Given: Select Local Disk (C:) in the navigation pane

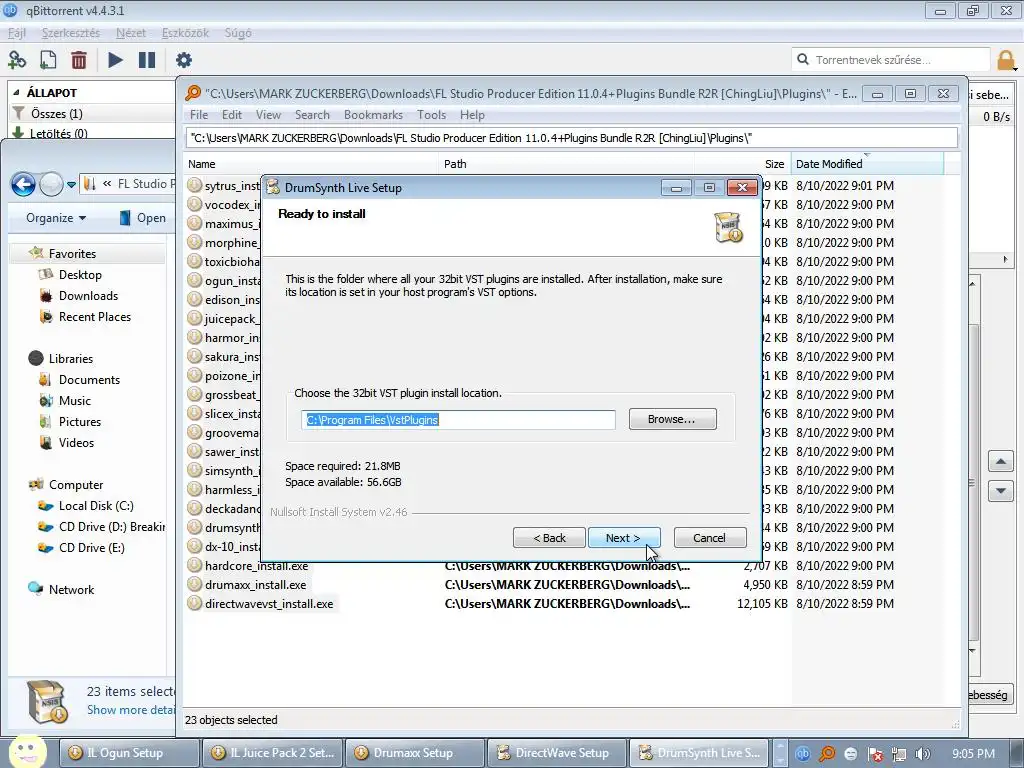Looking at the screenshot, I should click(x=95, y=505).
